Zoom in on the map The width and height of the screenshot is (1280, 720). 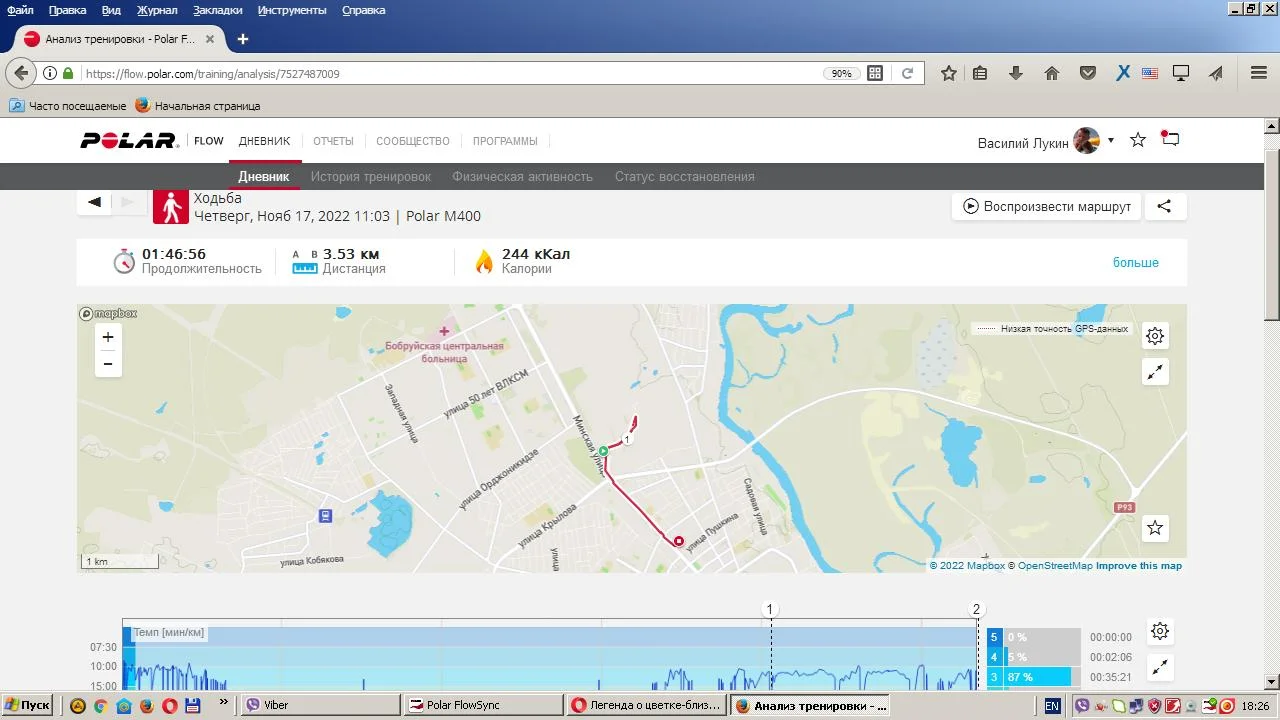(108, 337)
